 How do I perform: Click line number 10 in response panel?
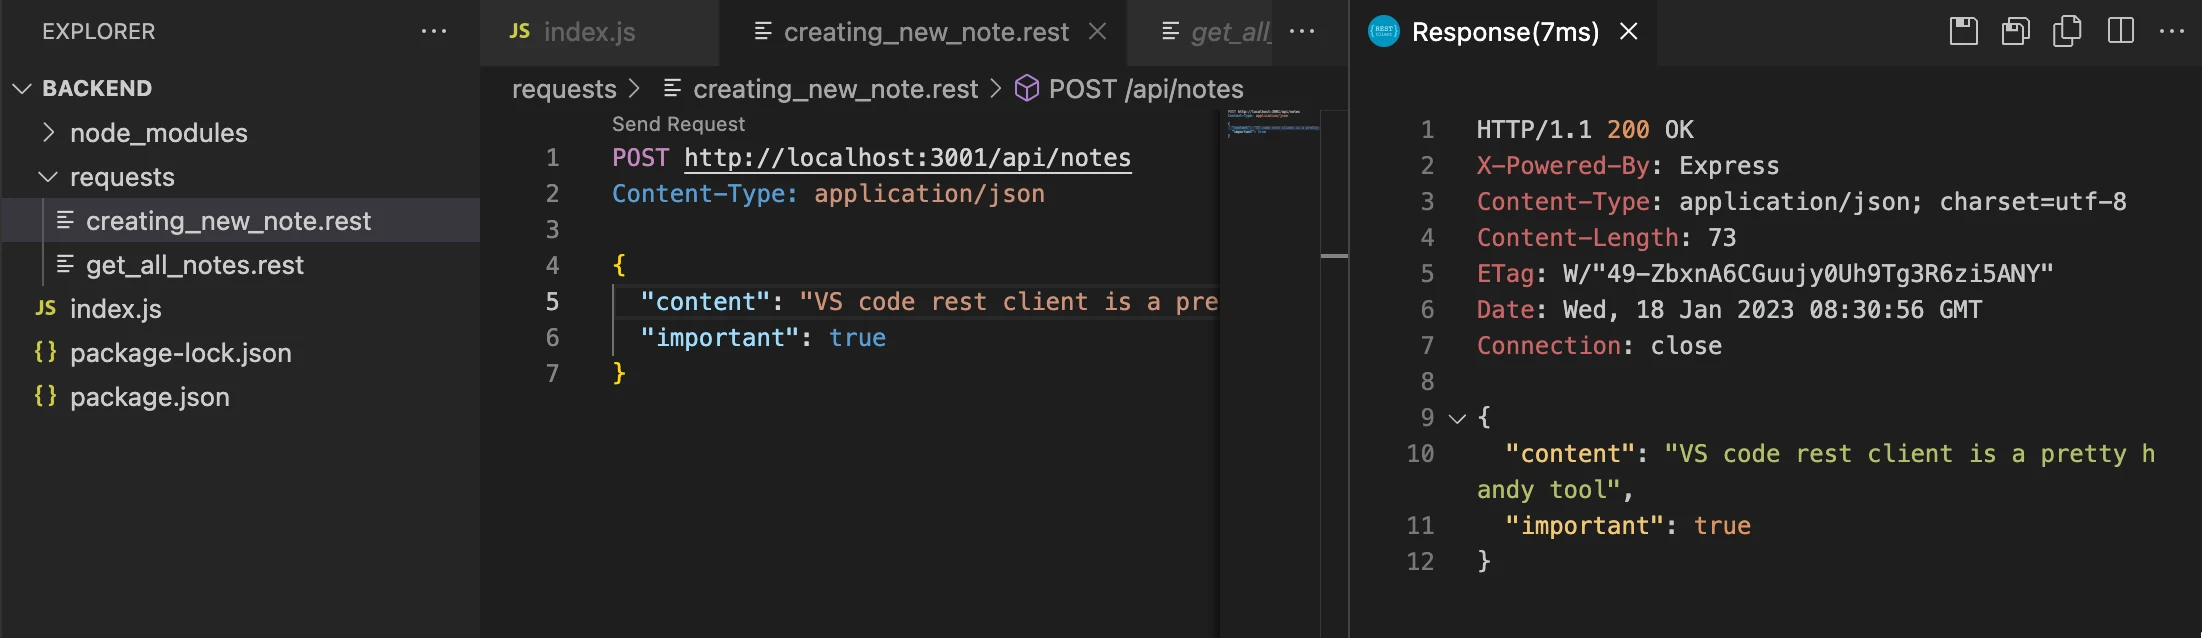[1420, 454]
